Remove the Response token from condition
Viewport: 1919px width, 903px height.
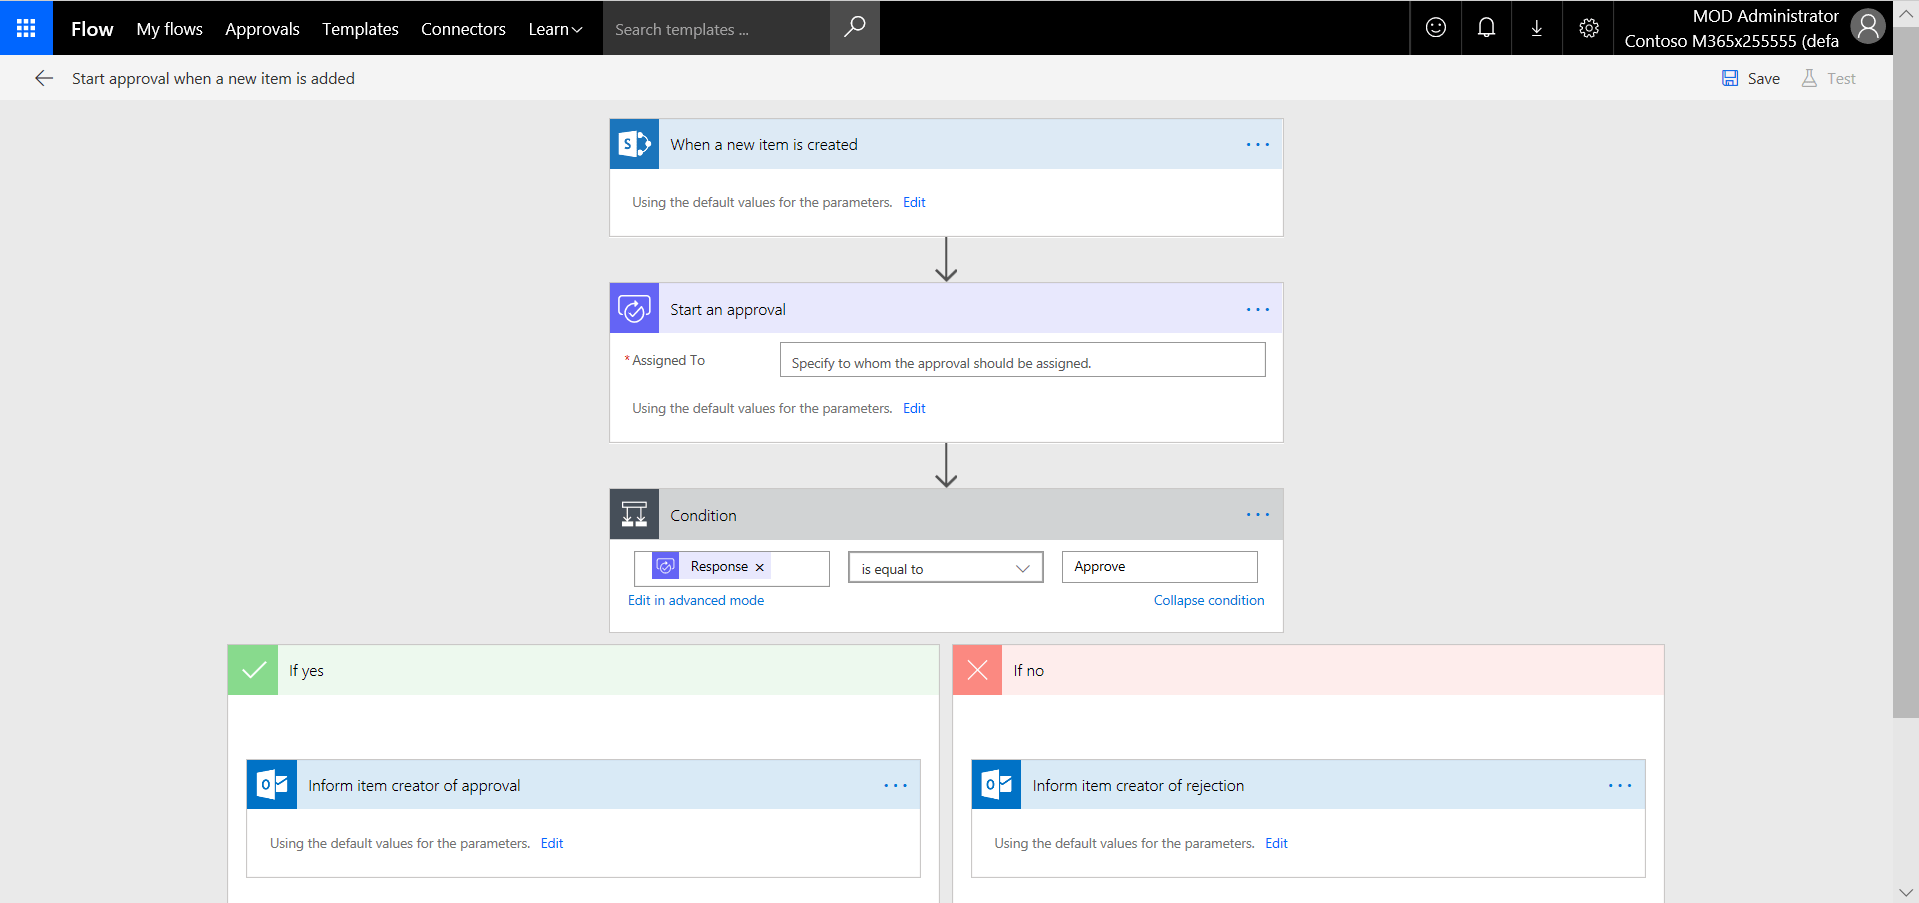[x=760, y=567]
